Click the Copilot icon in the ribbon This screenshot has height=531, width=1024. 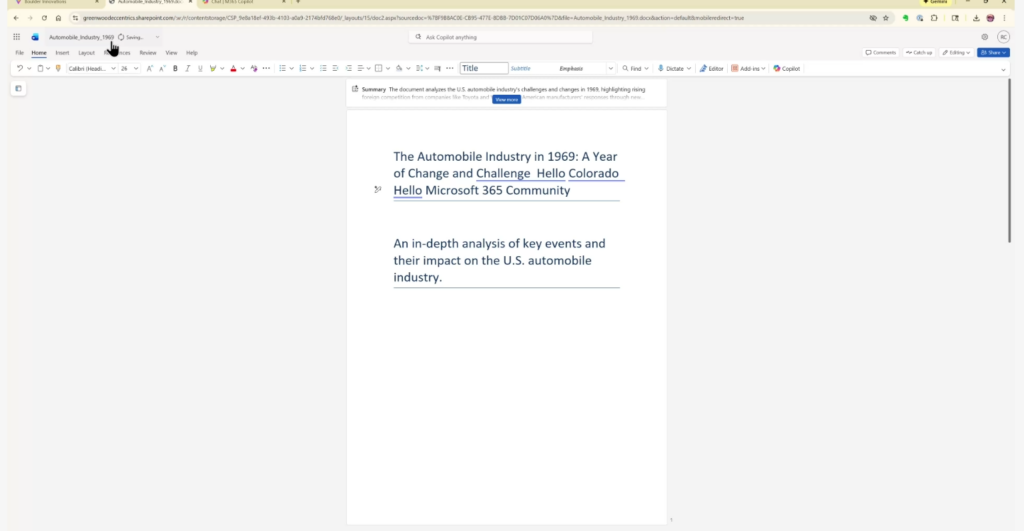[786, 69]
